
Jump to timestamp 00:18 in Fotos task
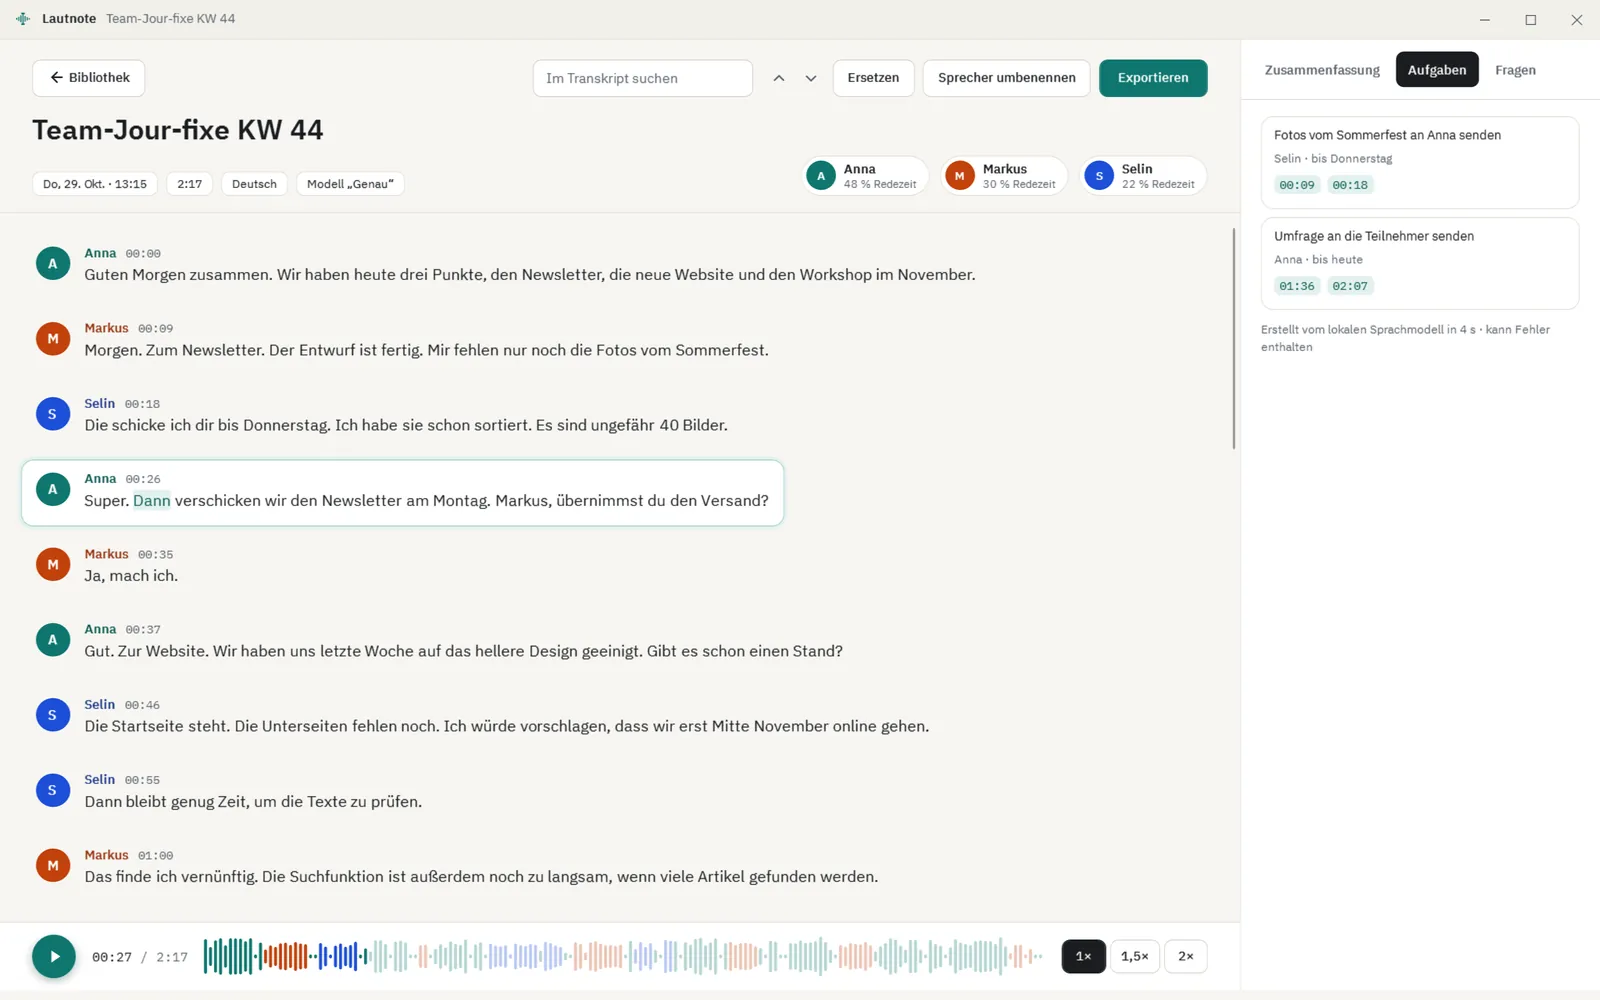pyautogui.click(x=1350, y=185)
